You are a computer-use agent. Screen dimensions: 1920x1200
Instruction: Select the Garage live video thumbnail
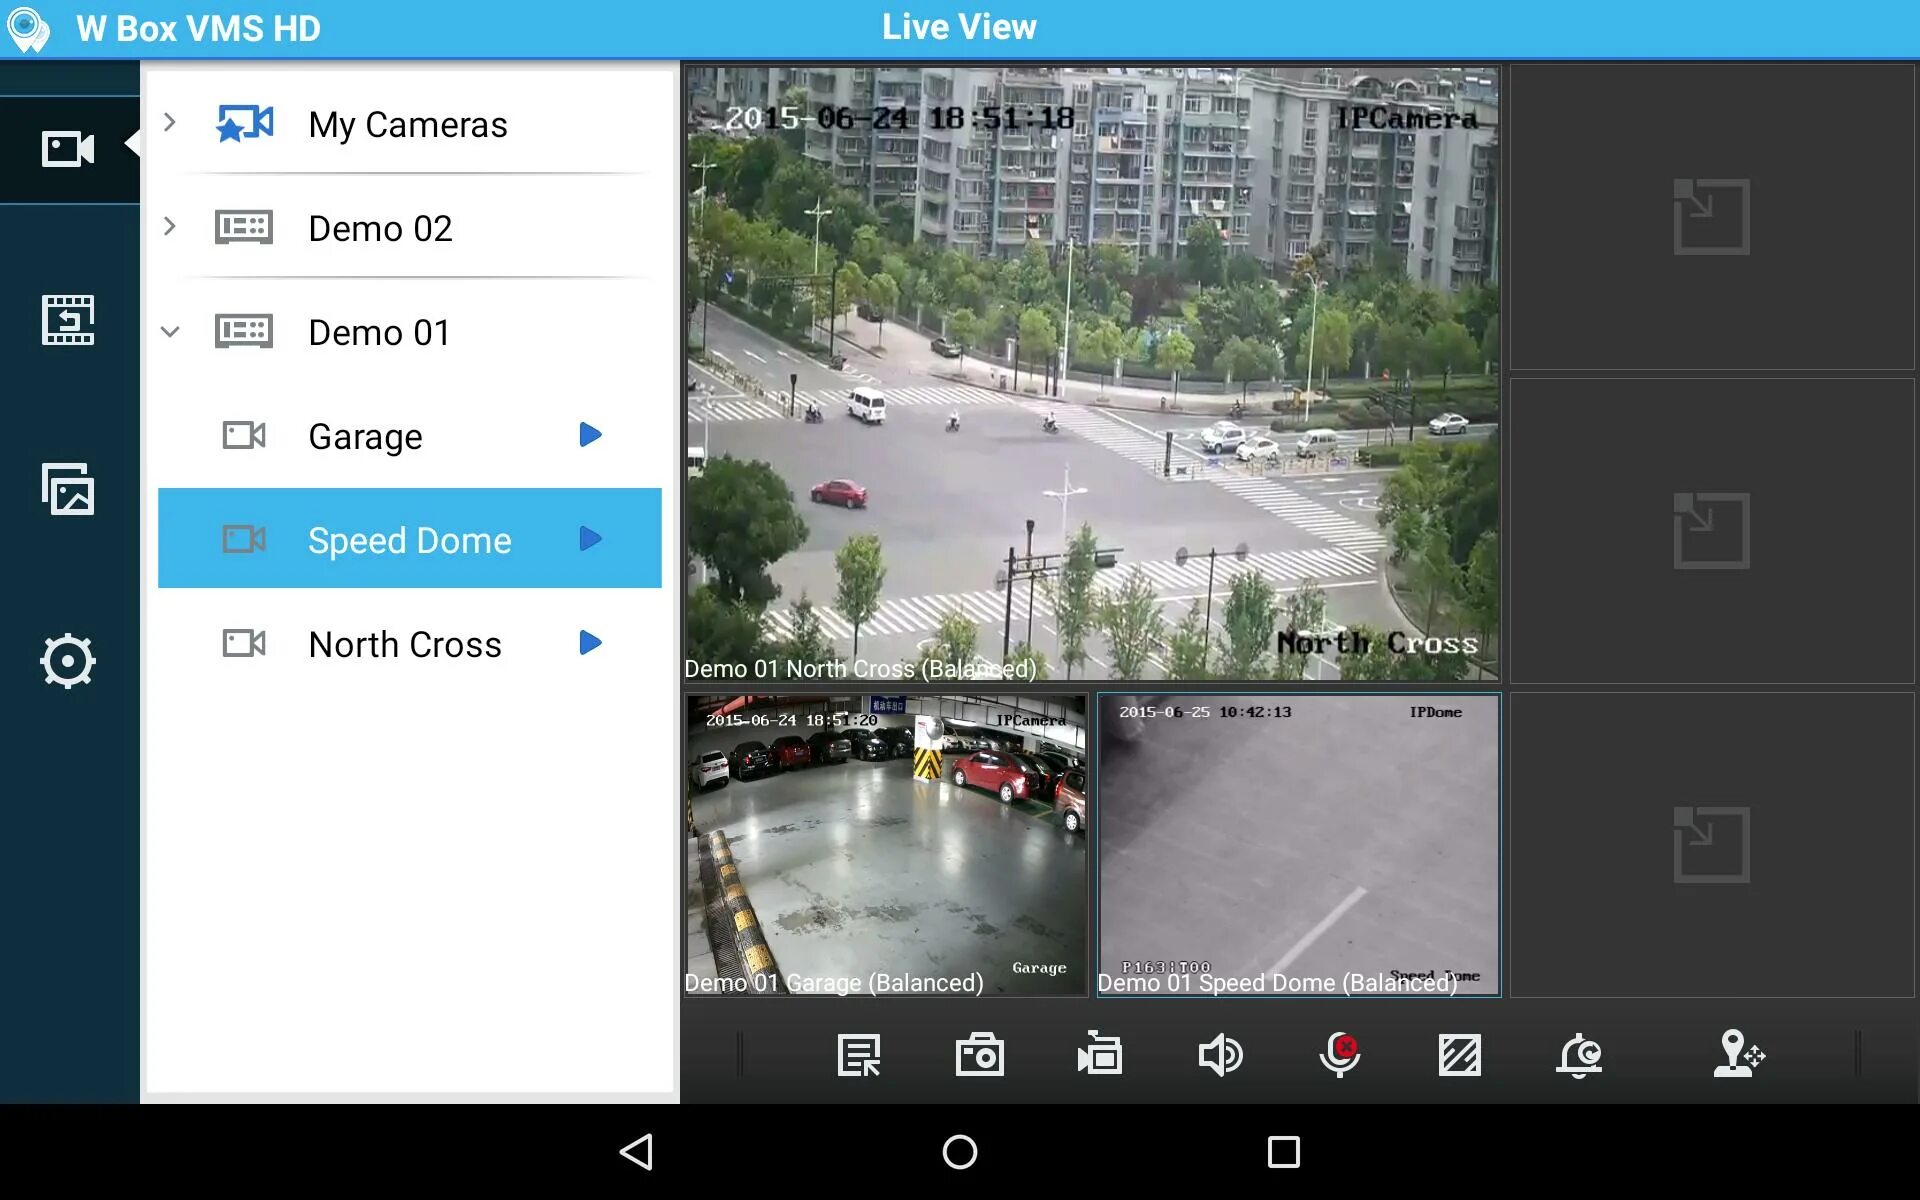click(x=886, y=845)
